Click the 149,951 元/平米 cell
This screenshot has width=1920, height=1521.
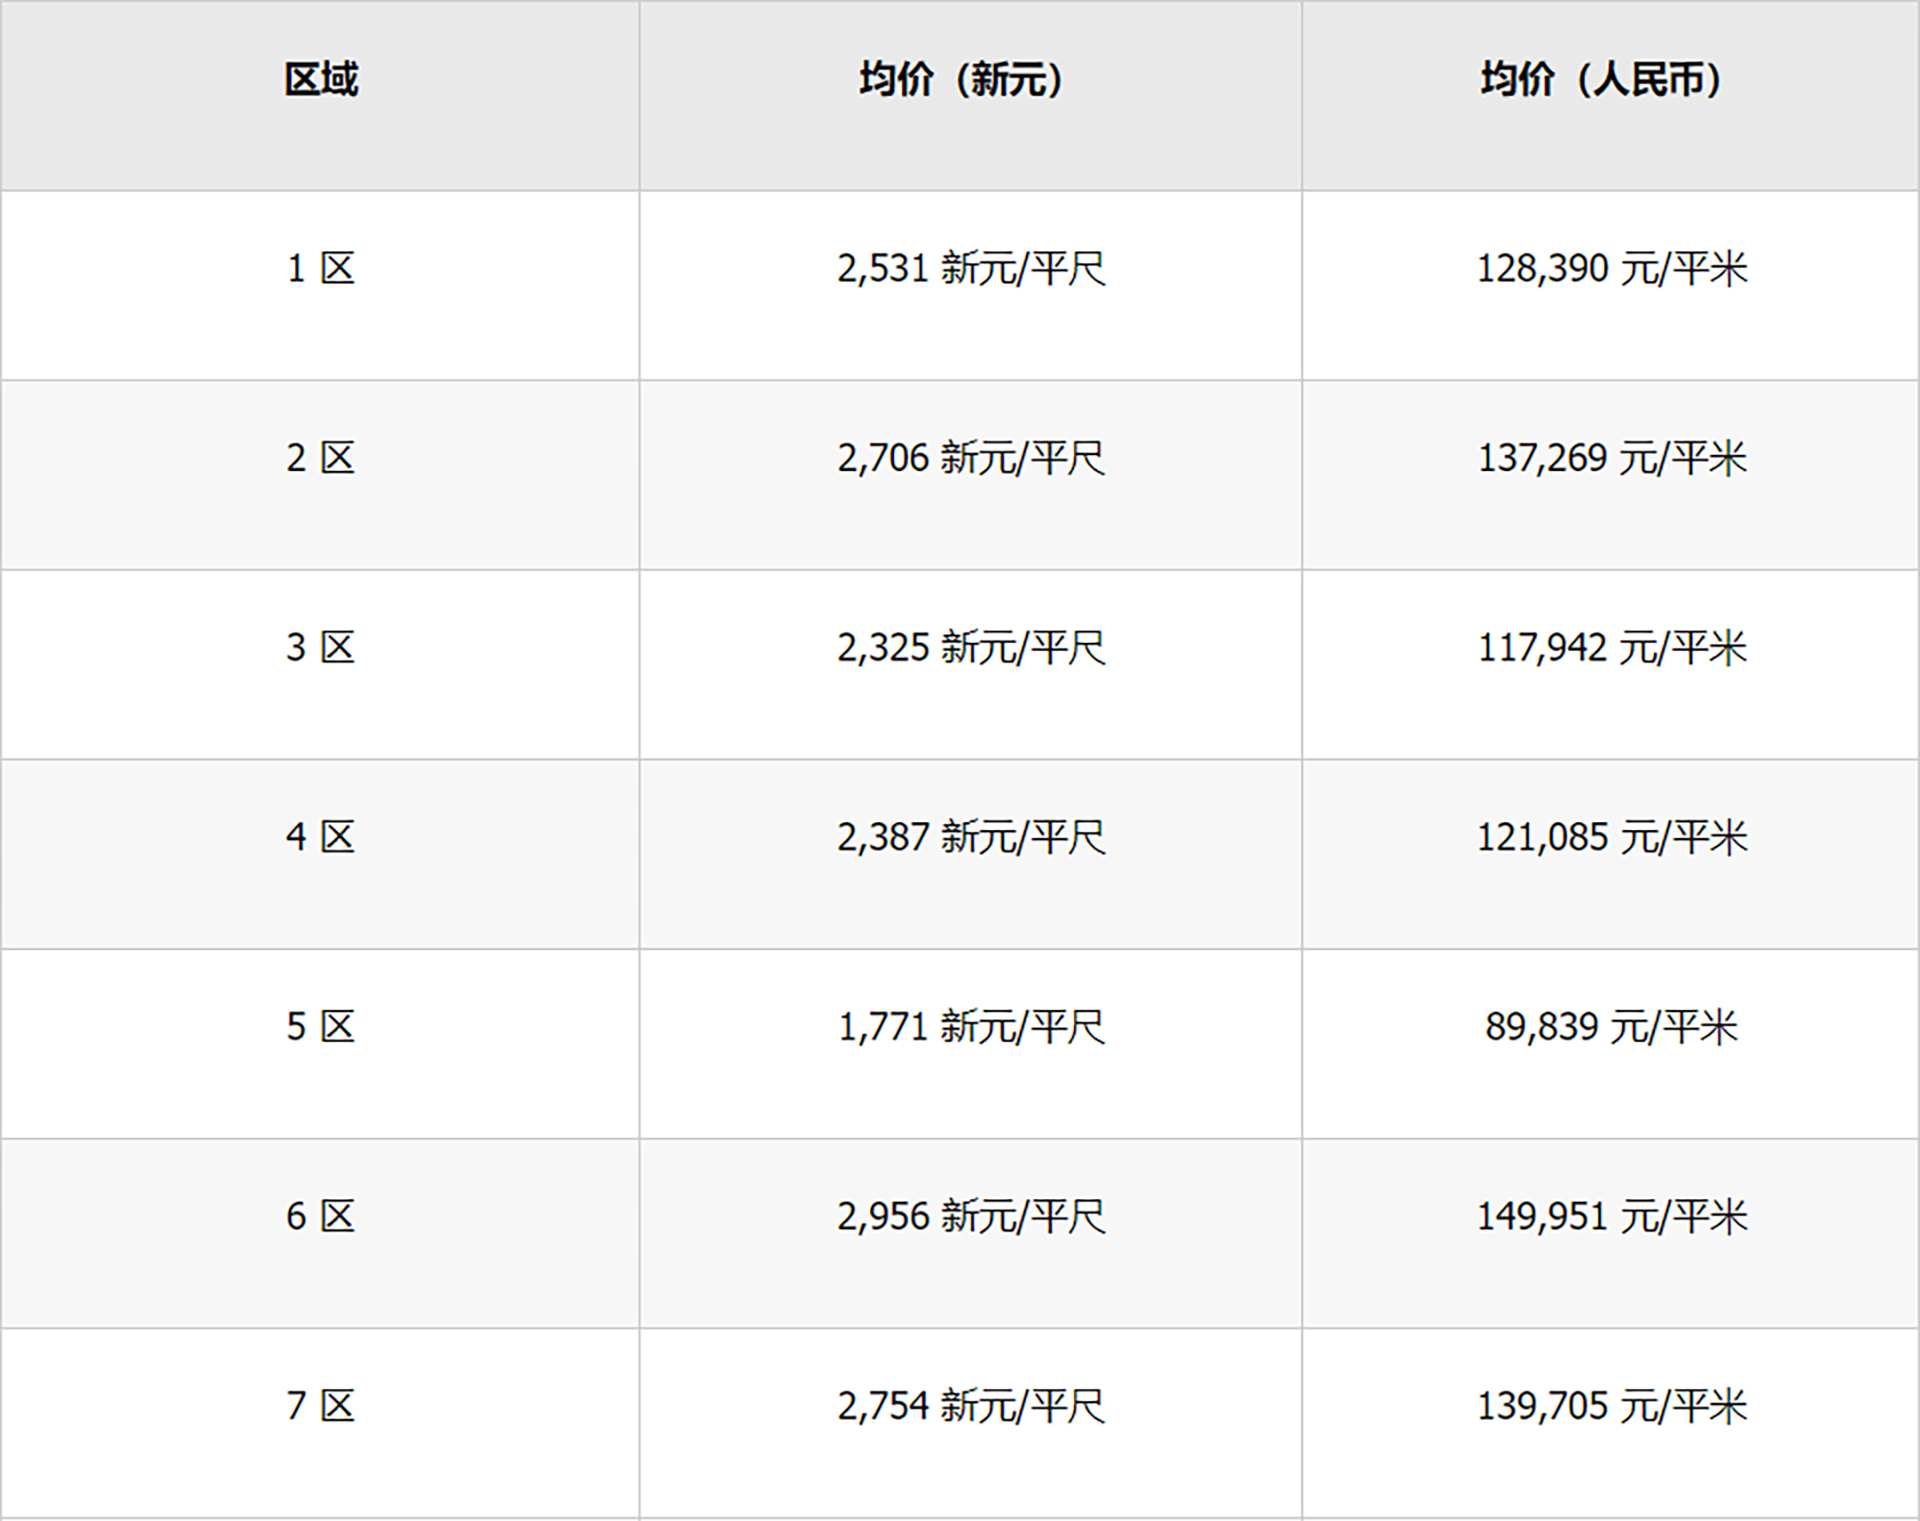point(1611,1217)
